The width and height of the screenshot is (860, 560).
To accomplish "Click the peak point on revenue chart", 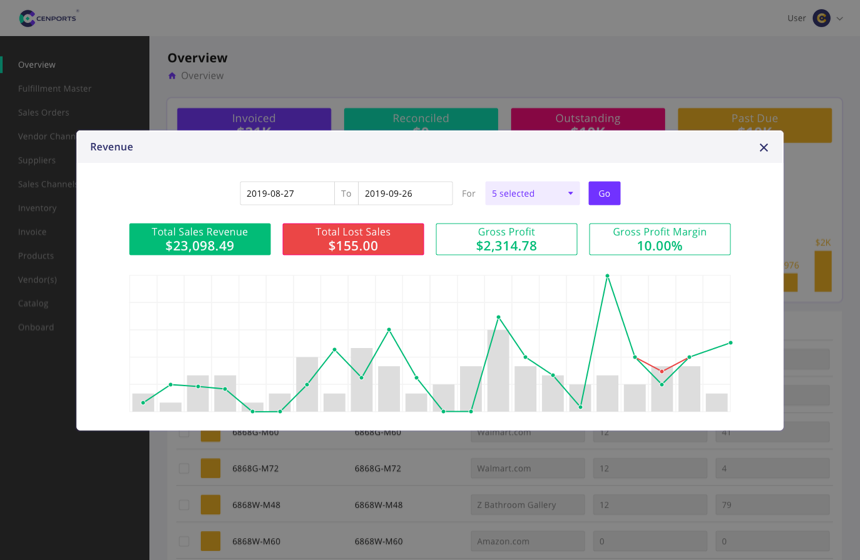I will [607, 276].
